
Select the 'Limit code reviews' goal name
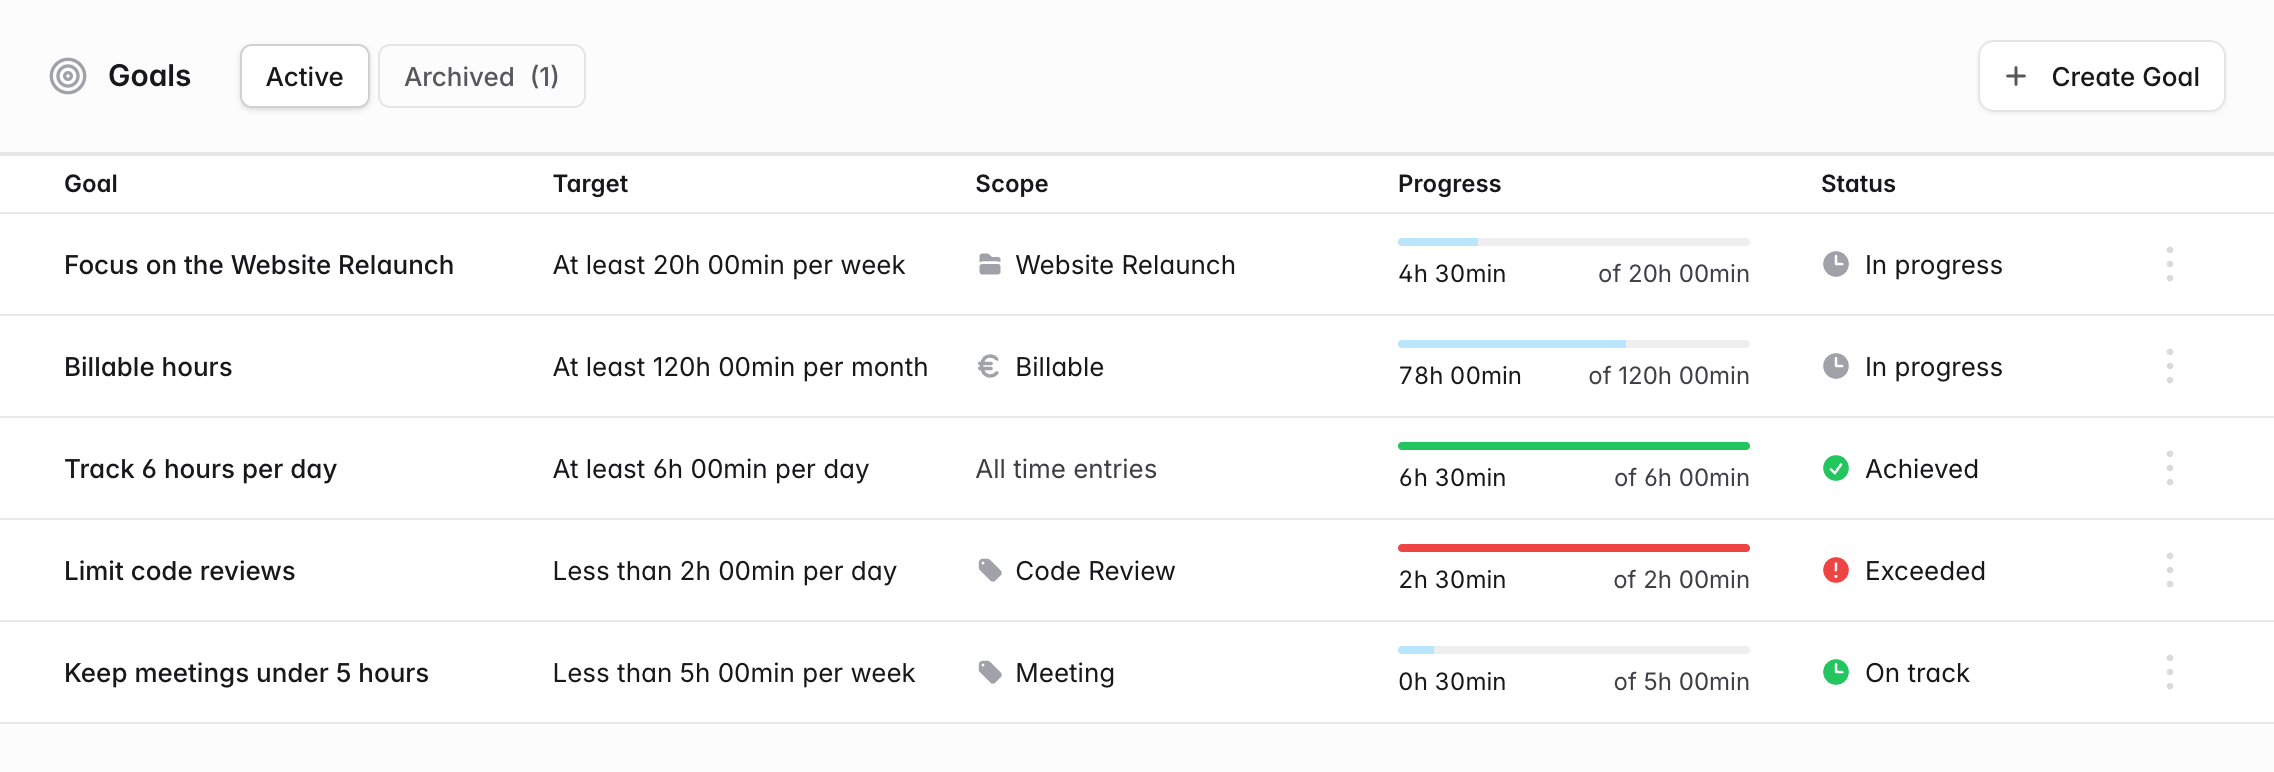tap(180, 571)
